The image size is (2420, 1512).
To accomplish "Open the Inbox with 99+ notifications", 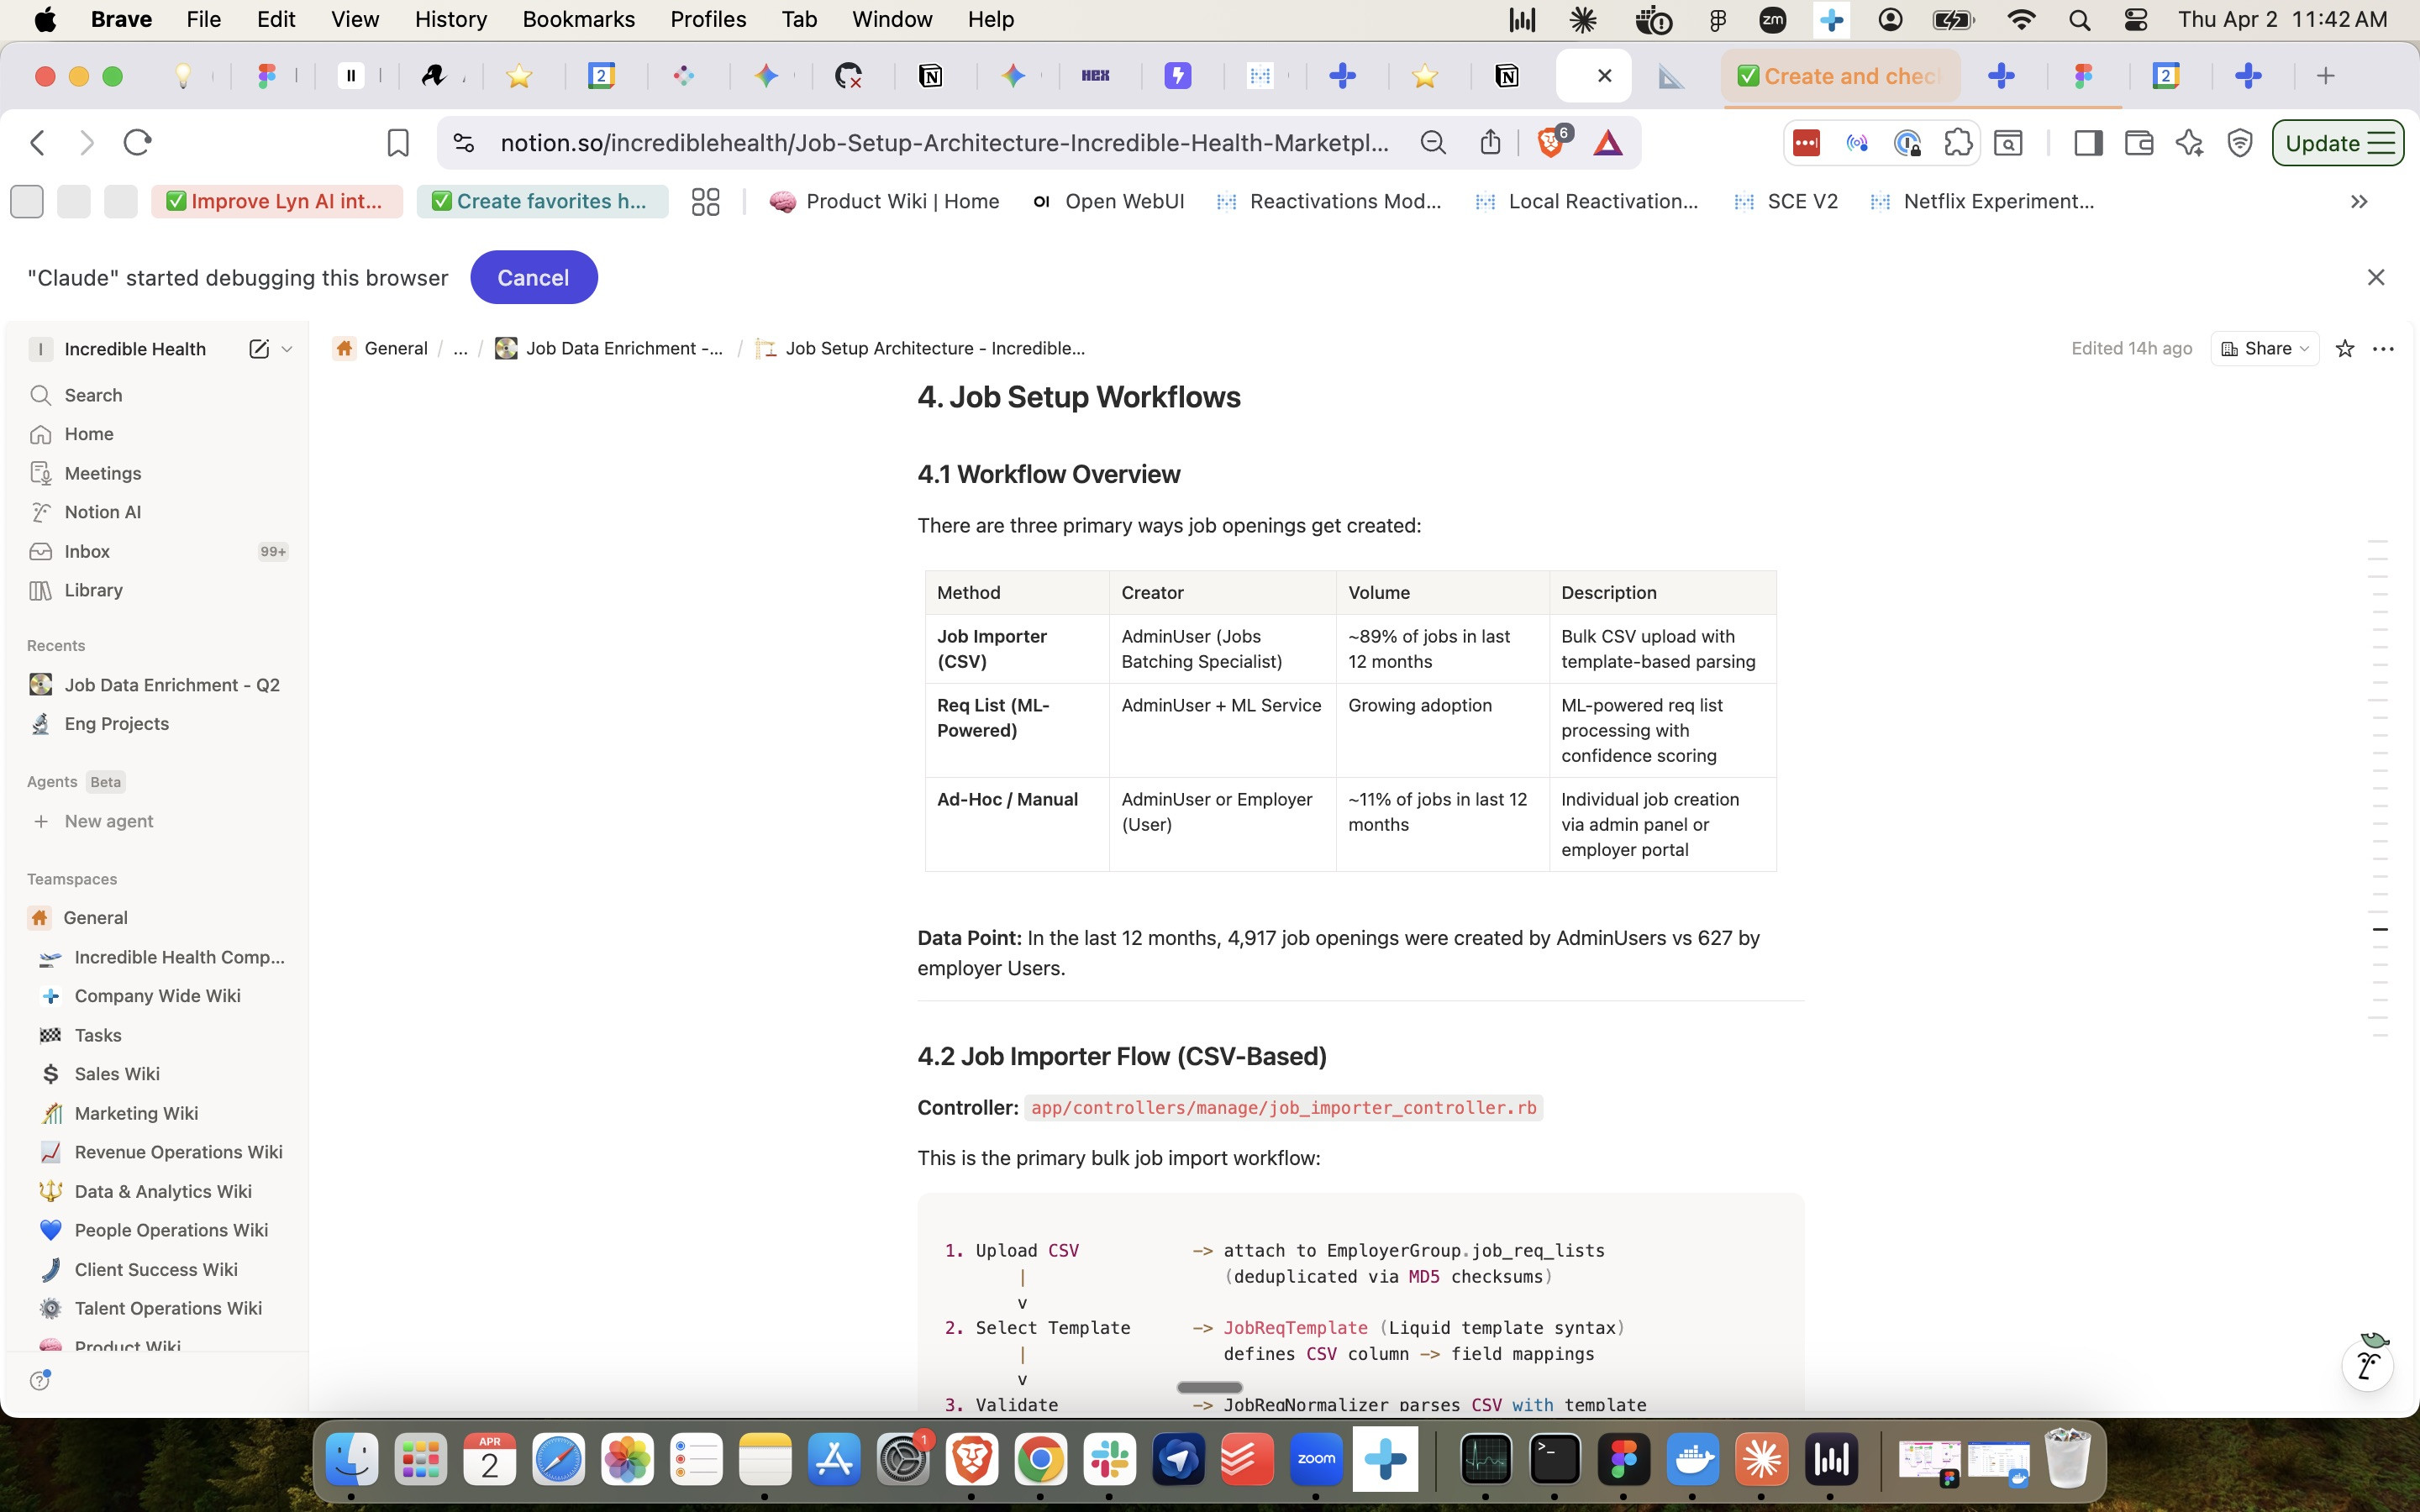I will tap(157, 552).
